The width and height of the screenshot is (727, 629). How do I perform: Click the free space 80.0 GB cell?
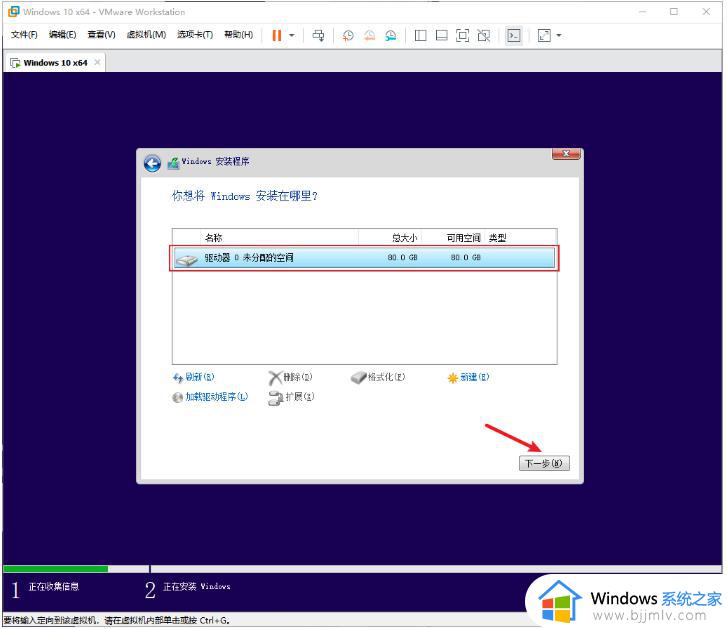(x=466, y=257)
